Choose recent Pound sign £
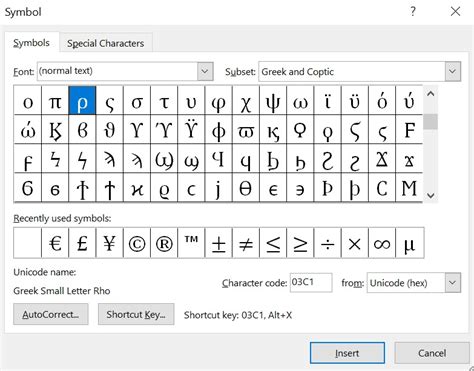Screen dimensions: 474x371 82,243
